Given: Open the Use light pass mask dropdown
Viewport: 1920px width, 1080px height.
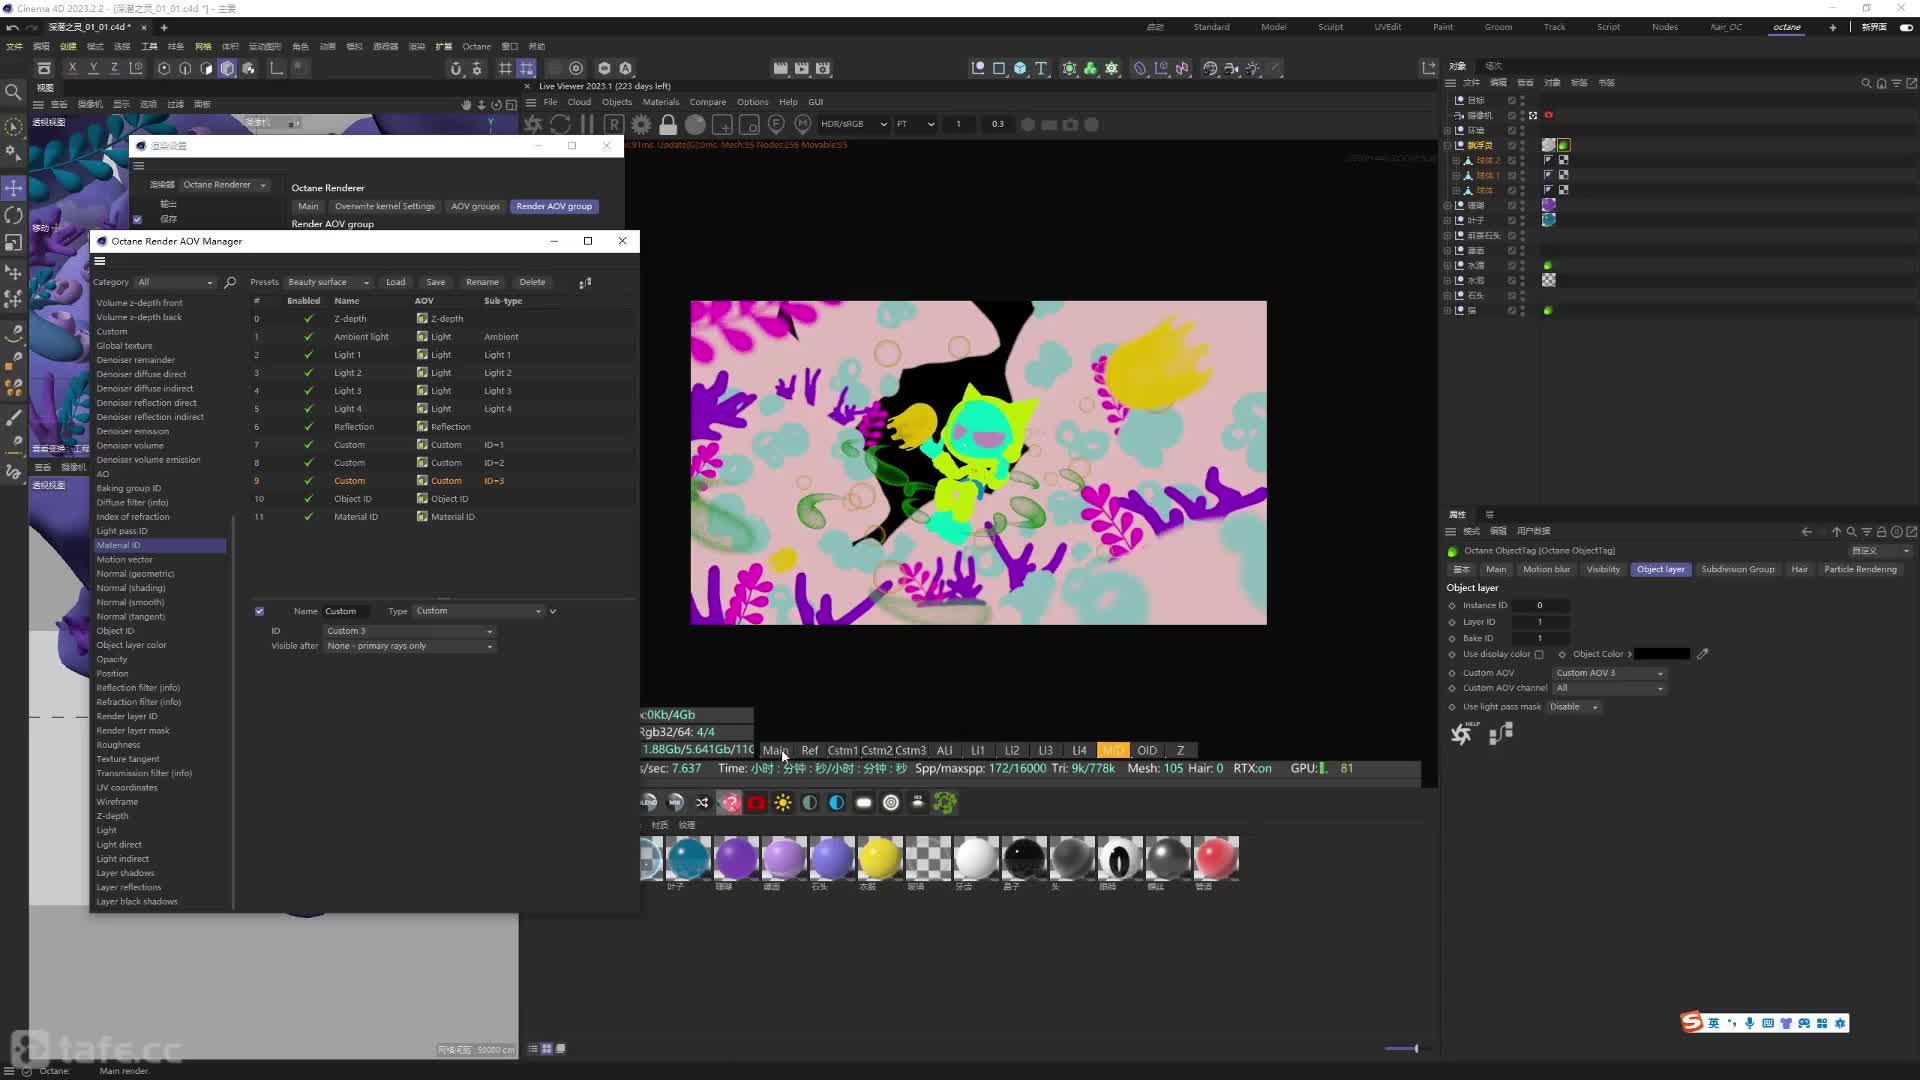Looking at the screenshot, I should 1574,707.
